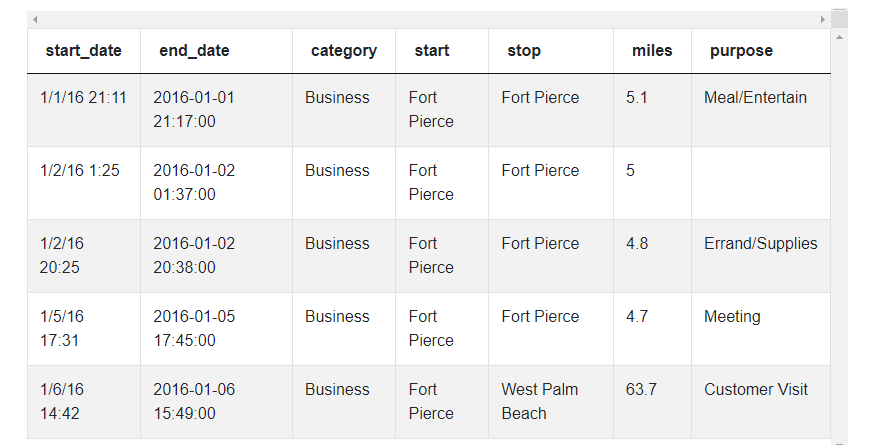Click the purpose column header
The height and width of the screenshot is (445, 869).
point(741,51)
